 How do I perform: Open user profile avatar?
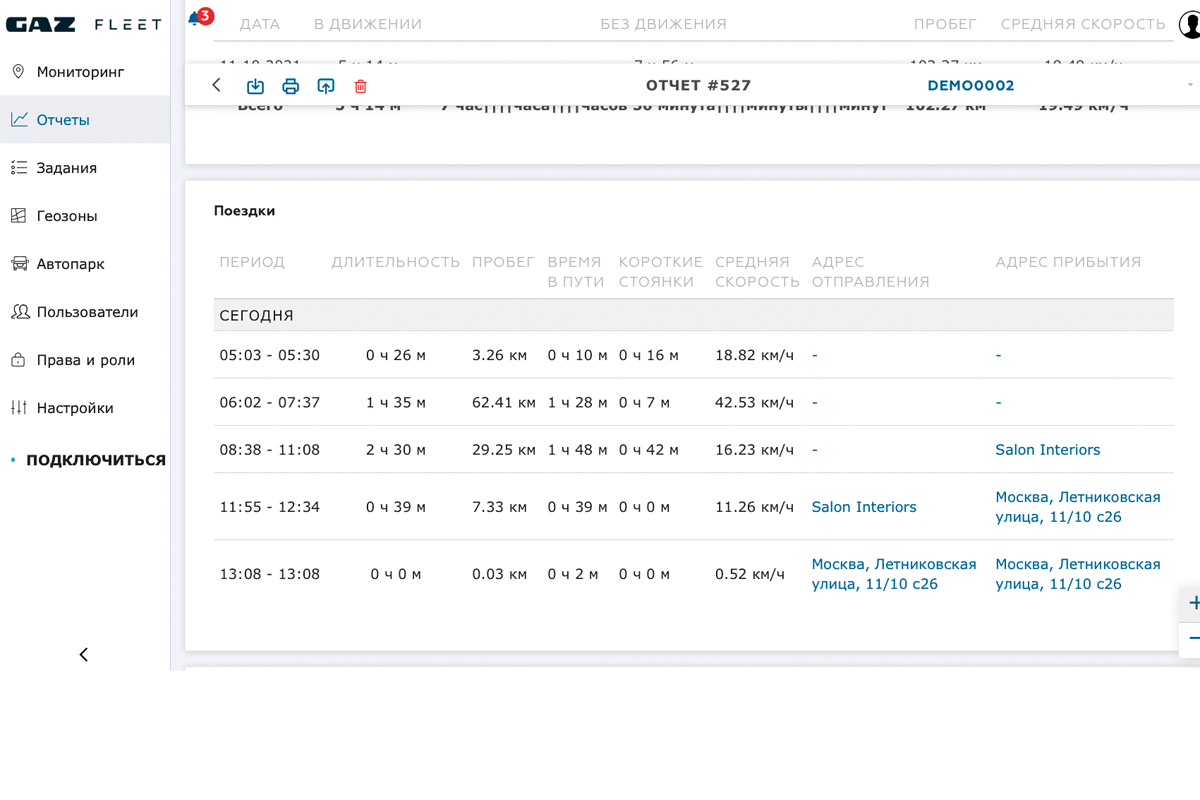[x=1190, y=24]
